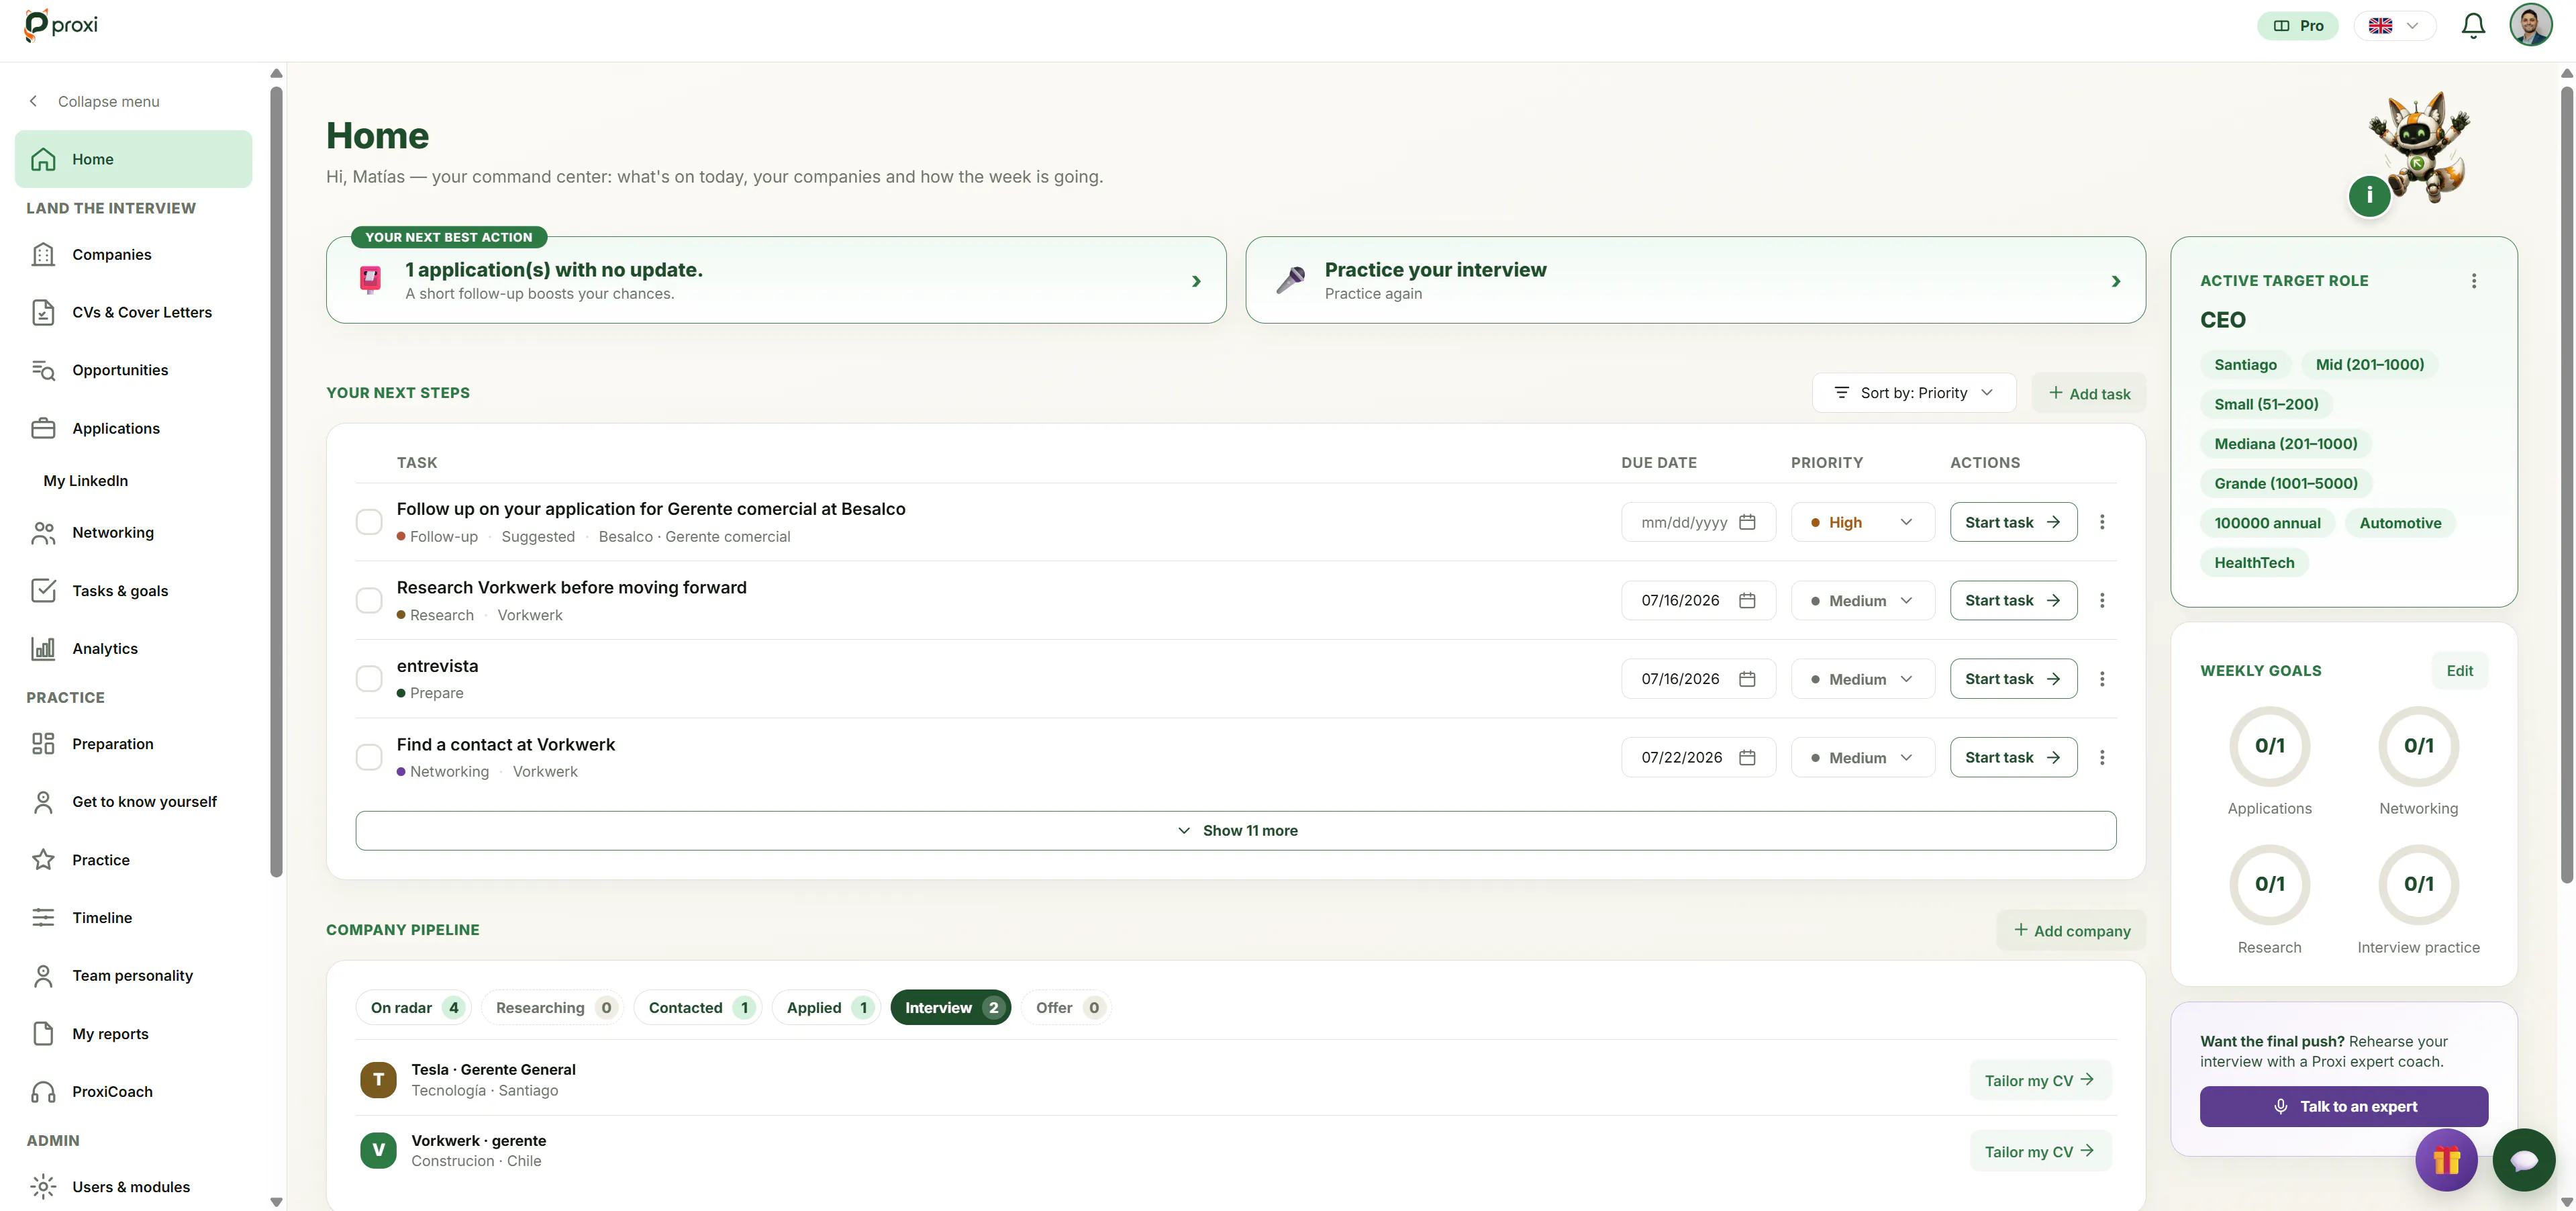
Task: Click the Vorkwerk company avatar
Action: [x=378, y=1150]
